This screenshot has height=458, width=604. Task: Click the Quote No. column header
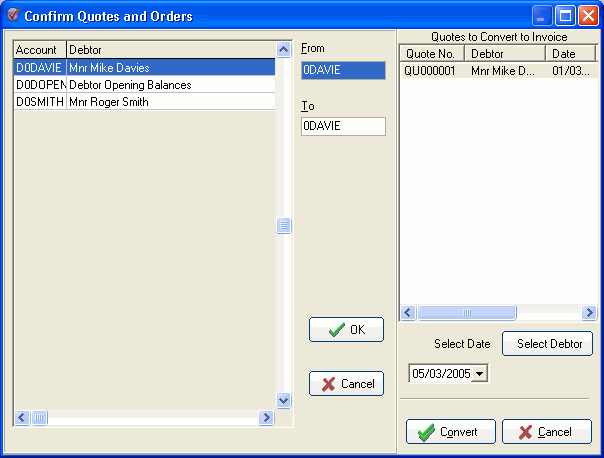[x=432, y=54]
